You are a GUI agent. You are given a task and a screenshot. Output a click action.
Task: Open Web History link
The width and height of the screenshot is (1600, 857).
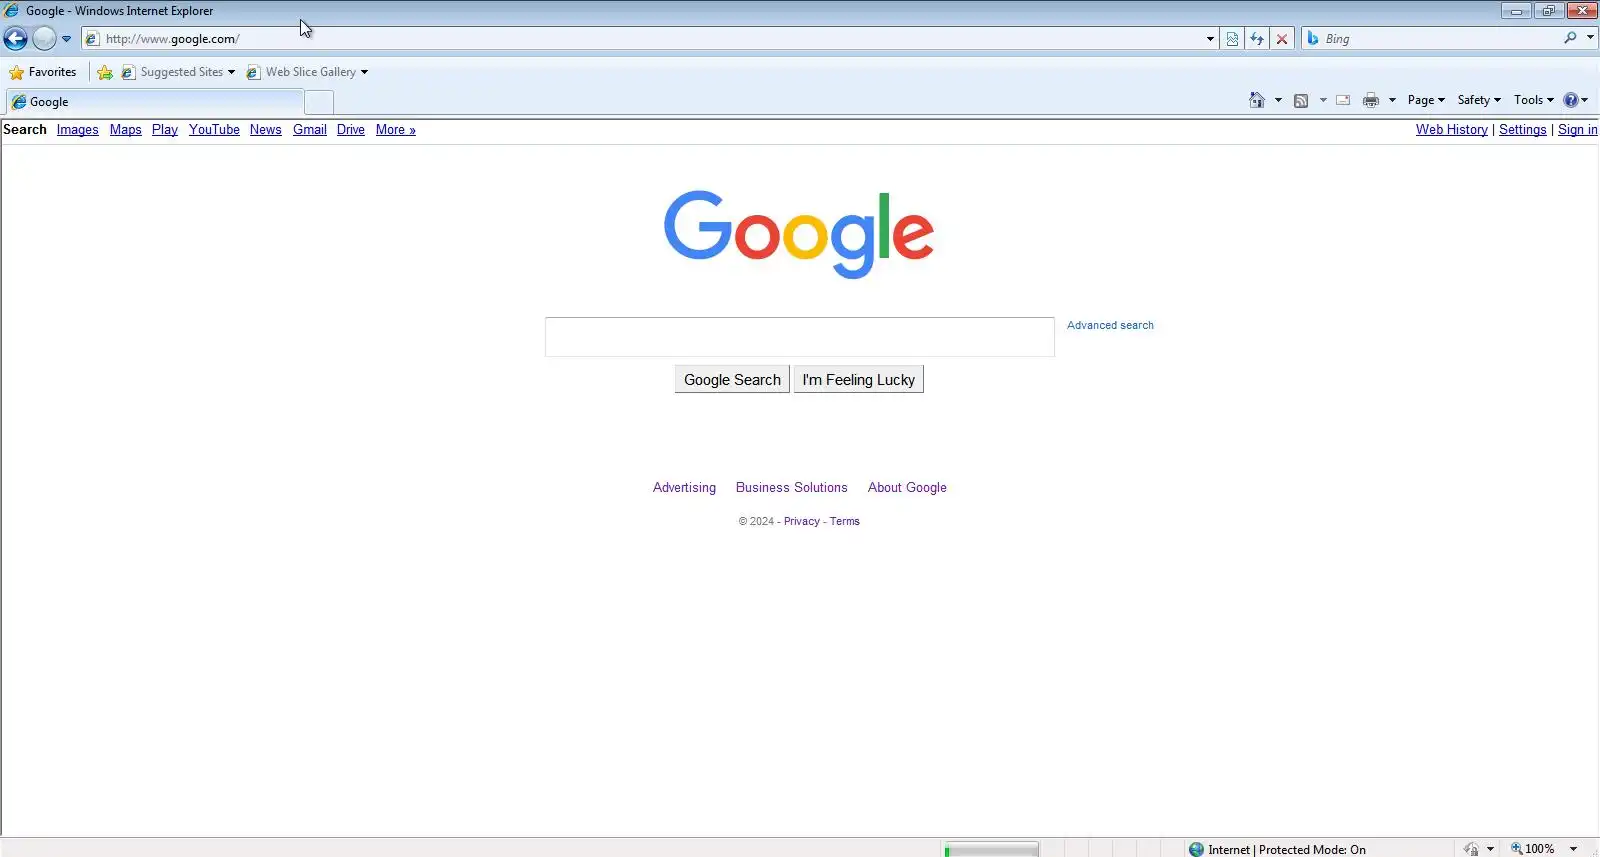tap(1451, 130)
